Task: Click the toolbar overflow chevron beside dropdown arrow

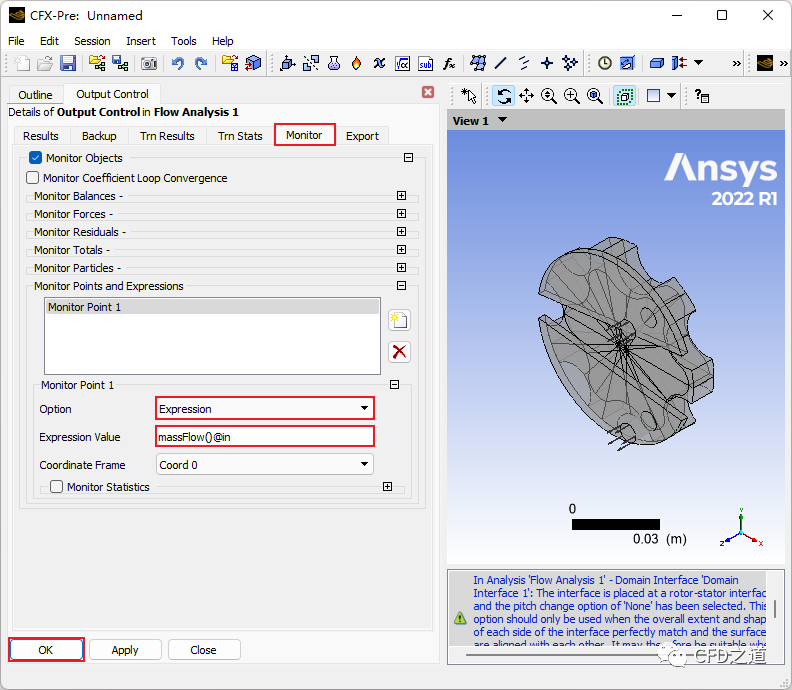Action: pyautogui.click(x=736, y=63)
